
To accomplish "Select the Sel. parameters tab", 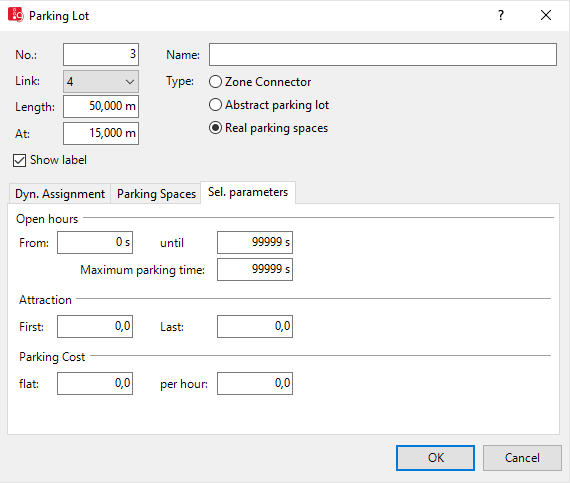I will [x=248, y=192].
